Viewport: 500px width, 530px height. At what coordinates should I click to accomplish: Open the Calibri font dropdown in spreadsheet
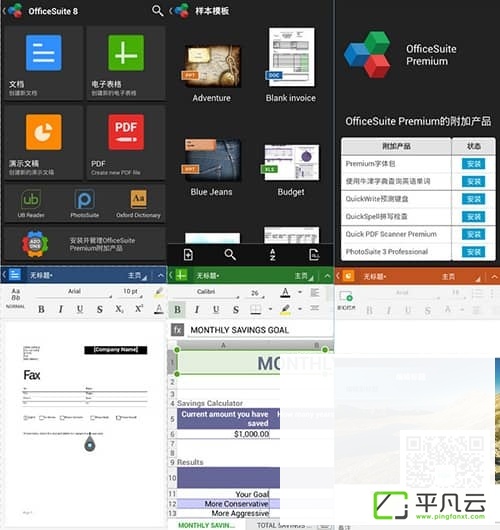[x=206, y=292]
